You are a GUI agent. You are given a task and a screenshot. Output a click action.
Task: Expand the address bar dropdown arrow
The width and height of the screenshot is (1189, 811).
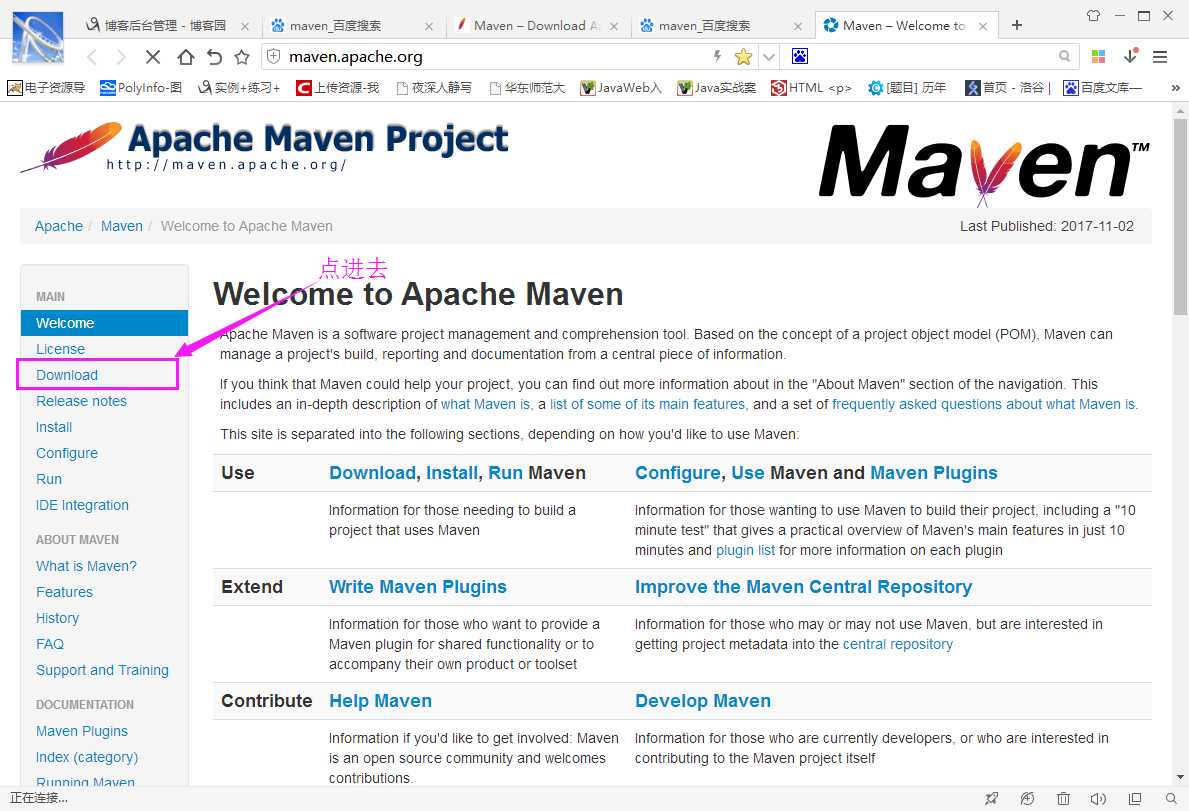point(768,57)
